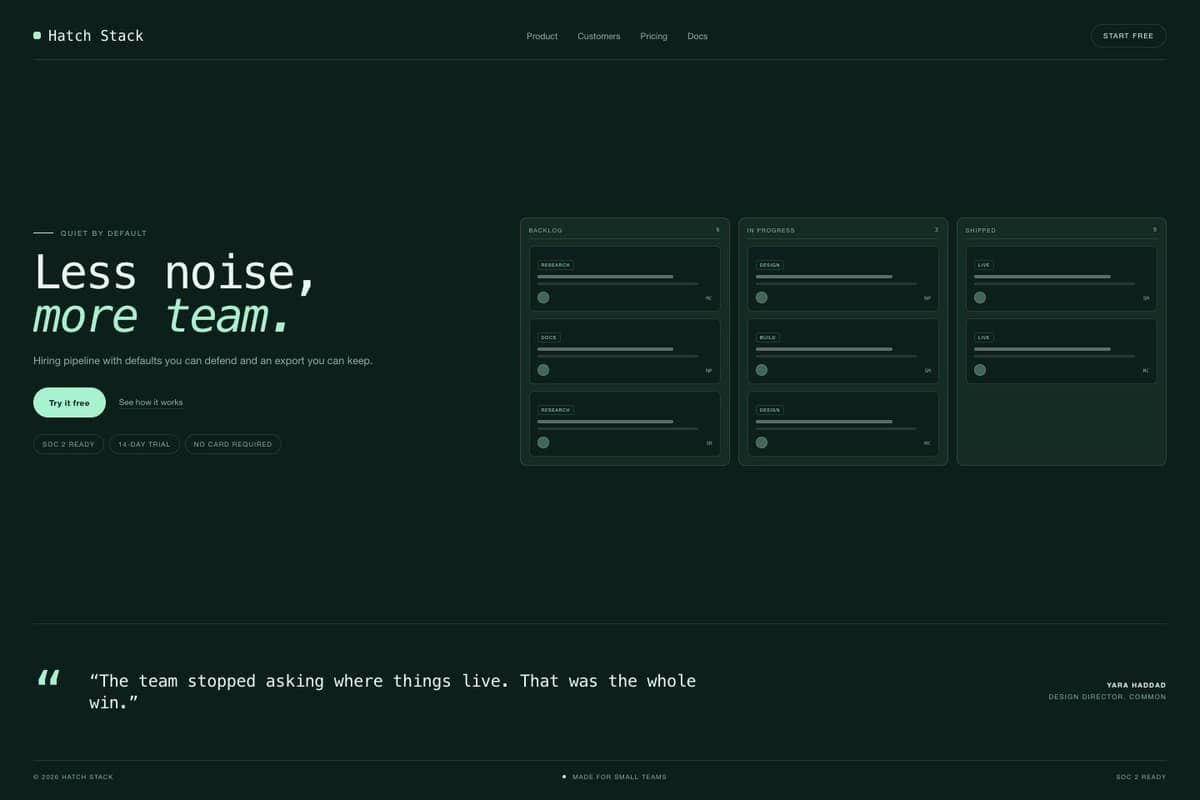Viewport: 1200px width, 800px height.
Task: Click the avatar on Backlog DOCS card
Action: [543, 370]
